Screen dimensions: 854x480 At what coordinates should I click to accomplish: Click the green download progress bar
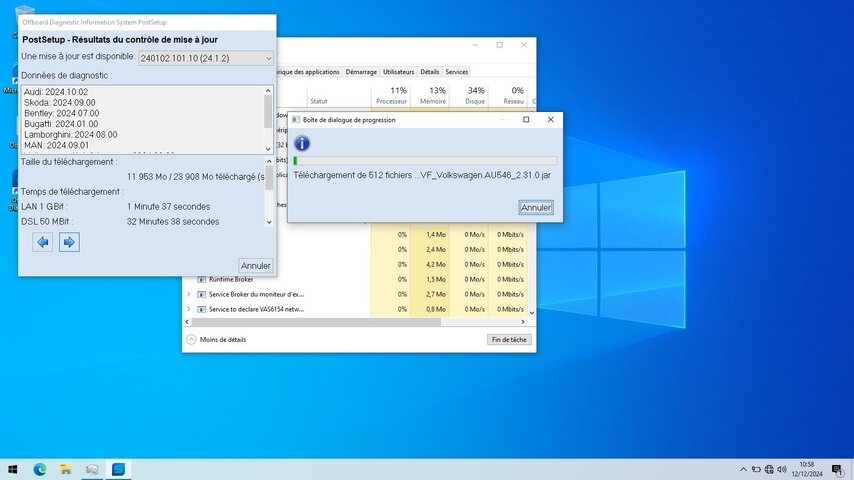pos(425,161)
